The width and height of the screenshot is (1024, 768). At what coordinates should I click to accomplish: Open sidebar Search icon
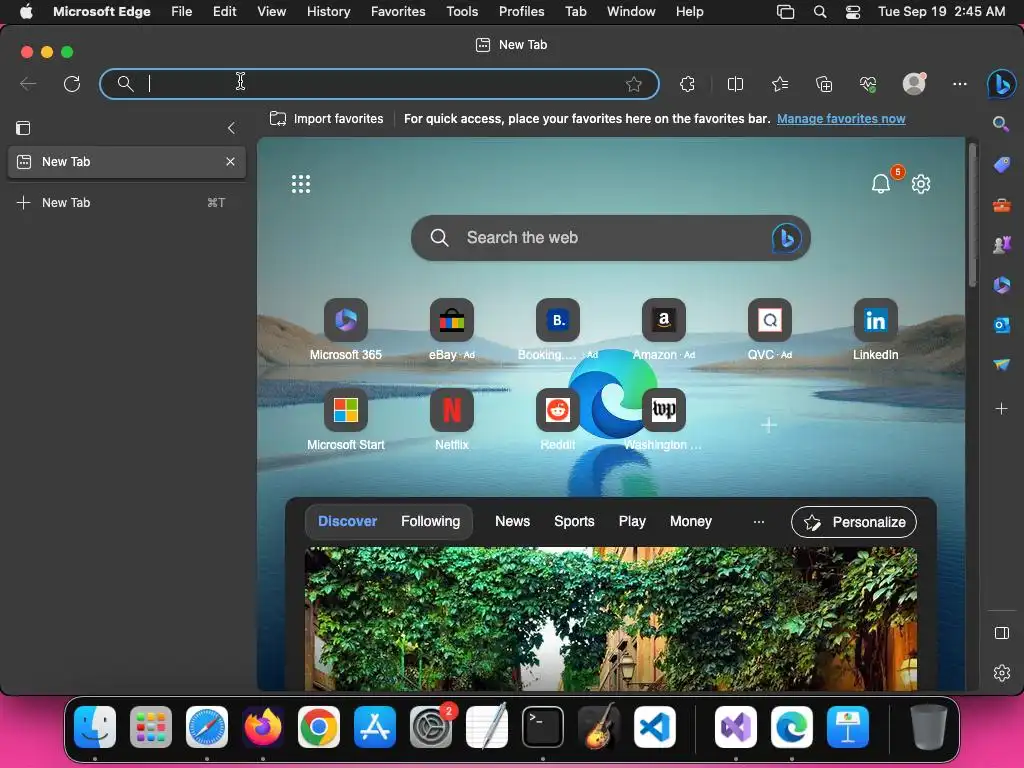[x=1001, y=123]
